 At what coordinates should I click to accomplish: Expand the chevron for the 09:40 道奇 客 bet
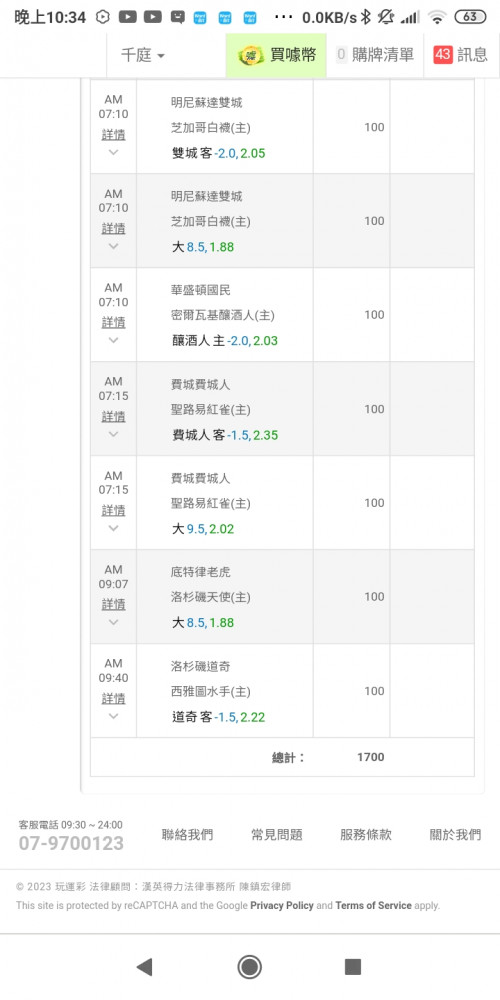point(114,716)
